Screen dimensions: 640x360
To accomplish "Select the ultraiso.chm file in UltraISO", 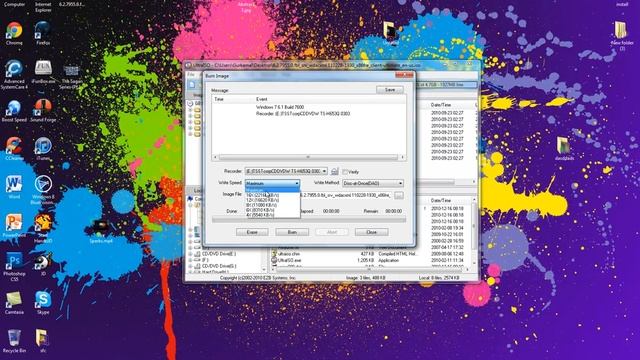I will [x=288, y=254].
